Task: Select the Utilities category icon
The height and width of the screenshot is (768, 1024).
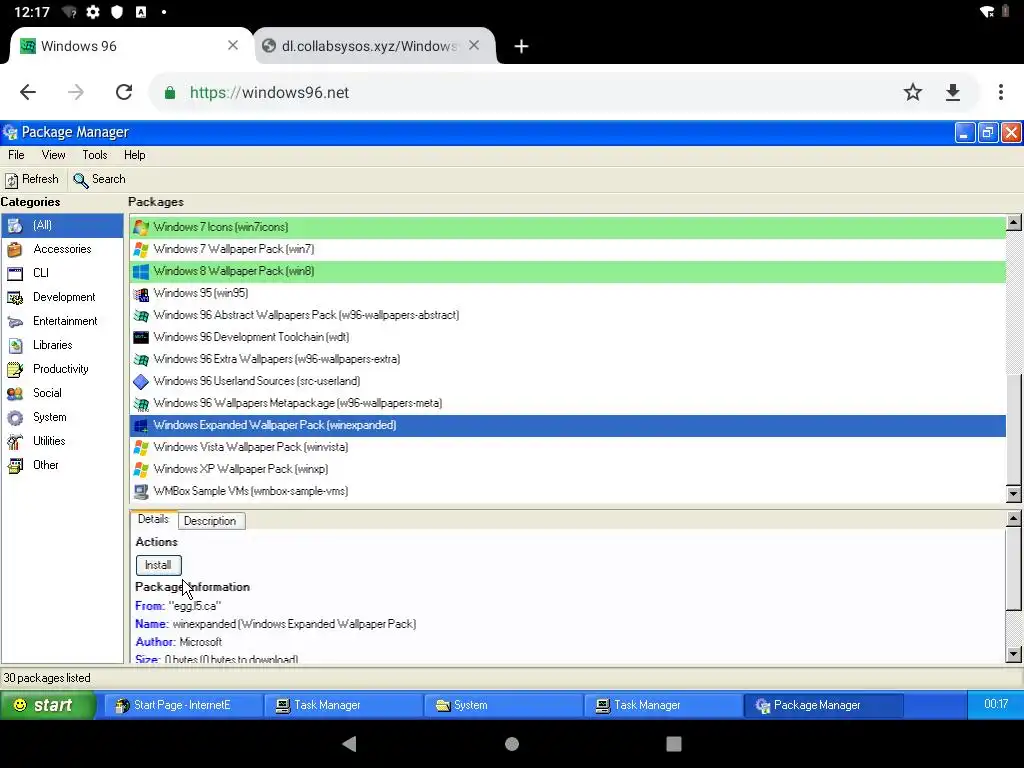Action: [x=14, y=441]
